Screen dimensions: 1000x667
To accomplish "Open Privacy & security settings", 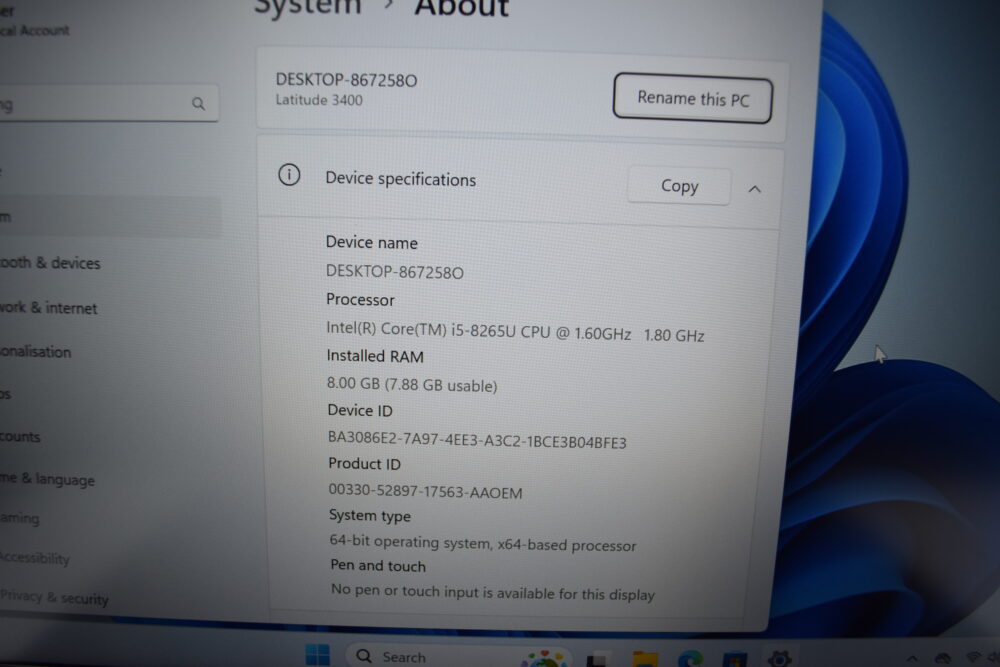I will (x=54, y=597).
